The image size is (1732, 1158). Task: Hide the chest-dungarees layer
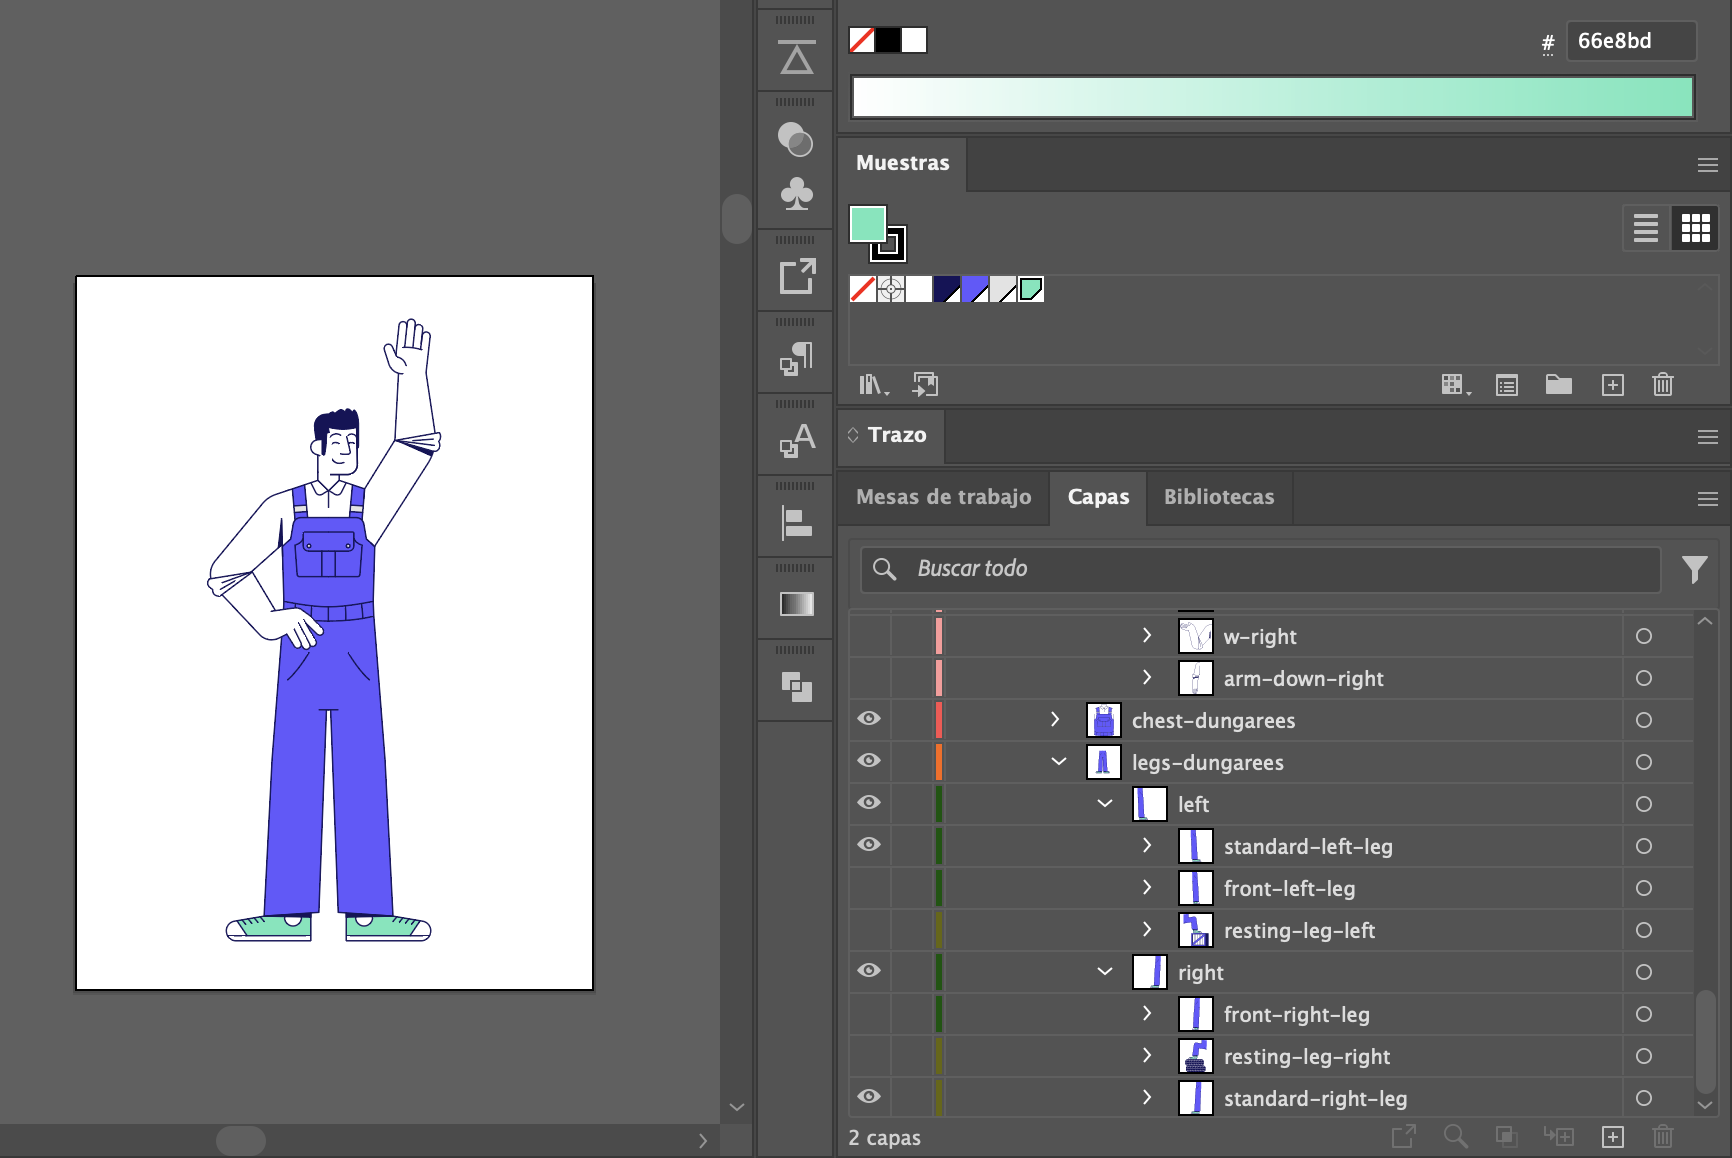pyautogui.click(x=869, y=719)
